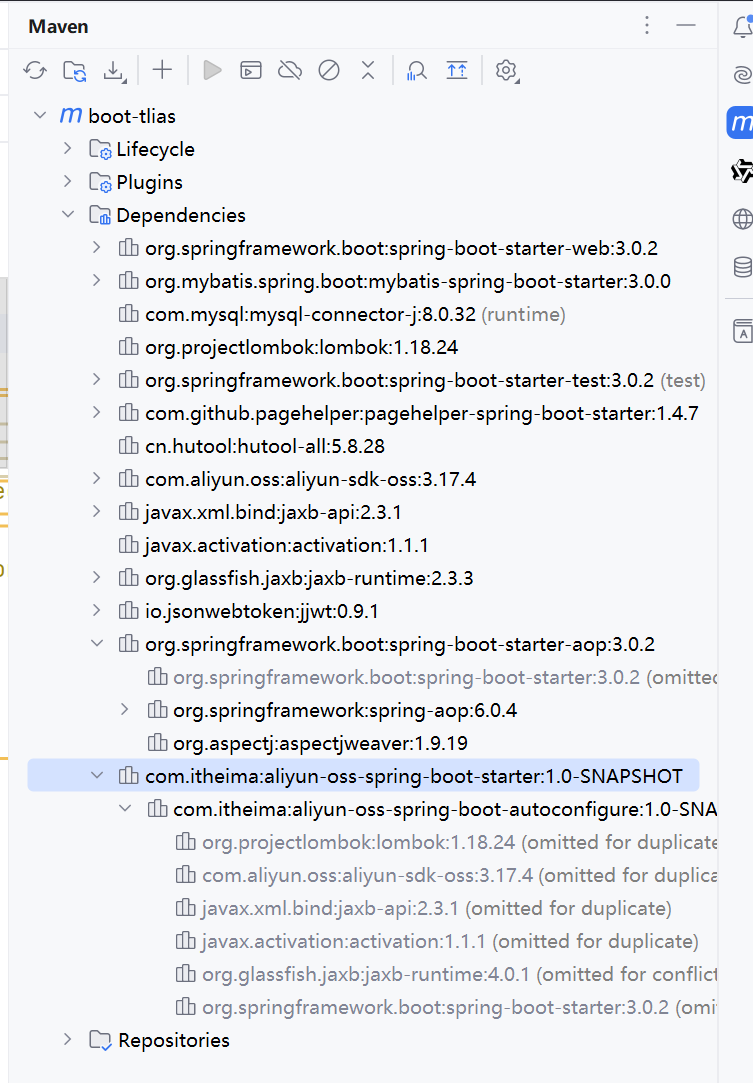This screenshot has height=1083, width=753.
Task: Collapse spring-boot-starter-aop:3.0.2 node
Action: (x=97, y=644)
